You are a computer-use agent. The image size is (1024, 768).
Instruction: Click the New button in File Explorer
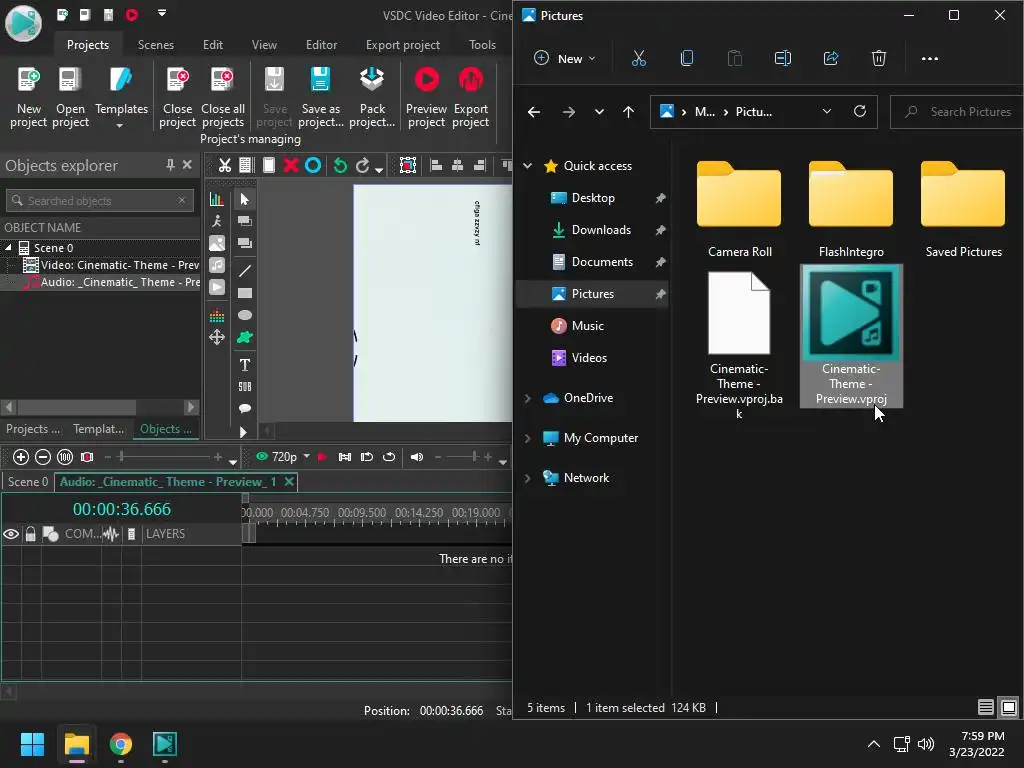pos(564,59)
